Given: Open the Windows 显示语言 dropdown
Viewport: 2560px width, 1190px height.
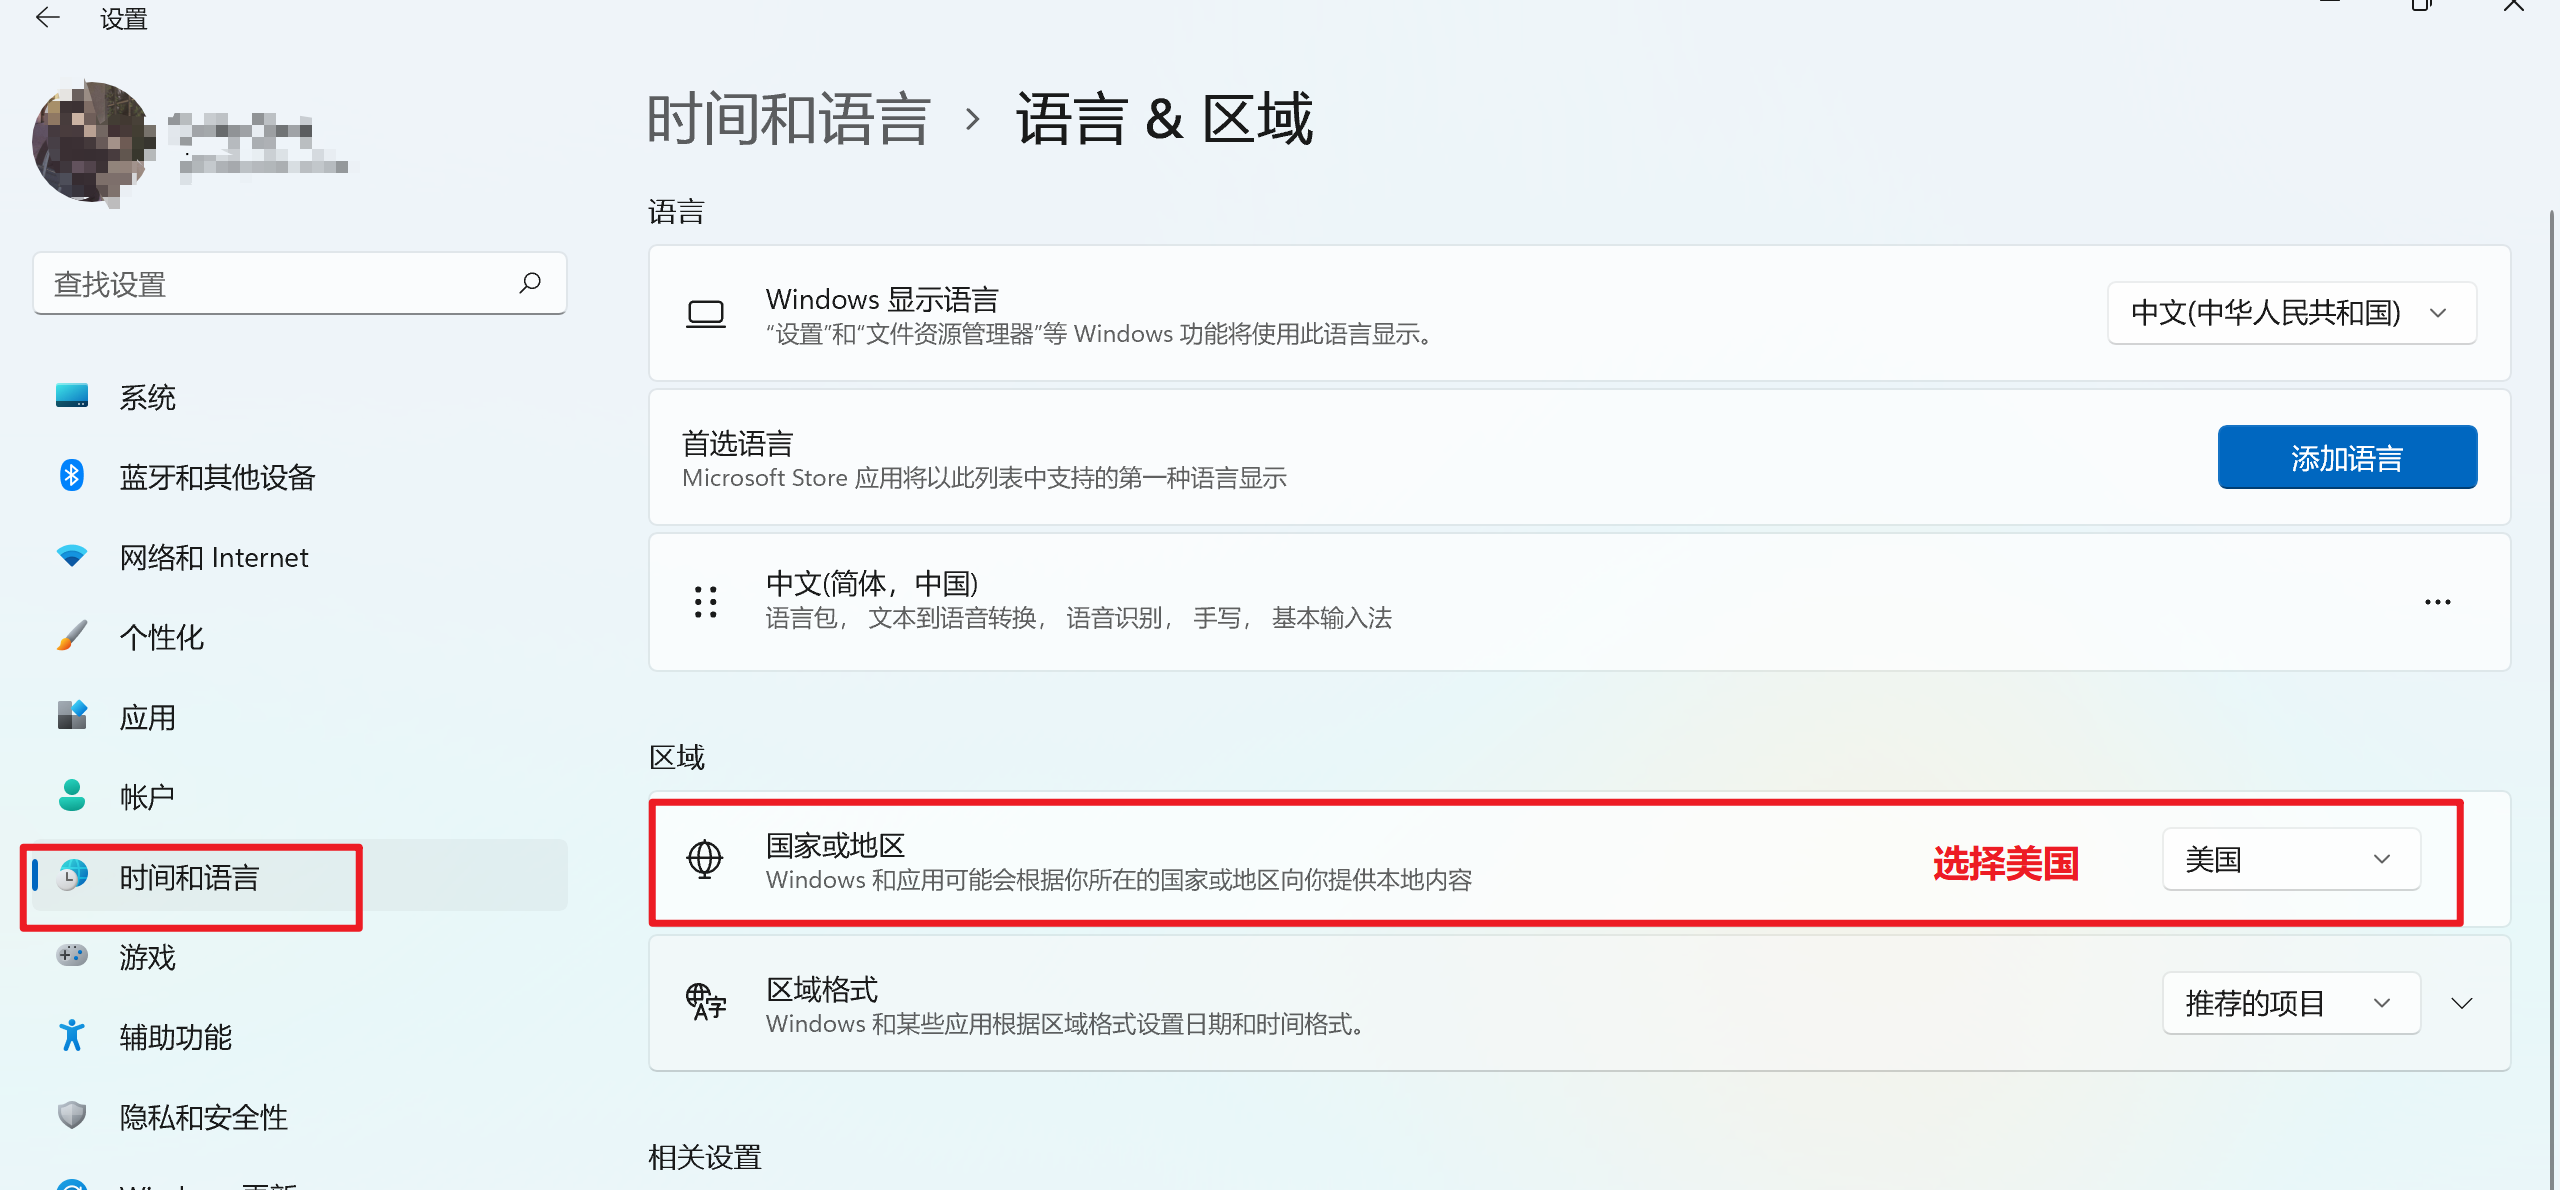Looking at the screenshot, I should point(2292,313).
